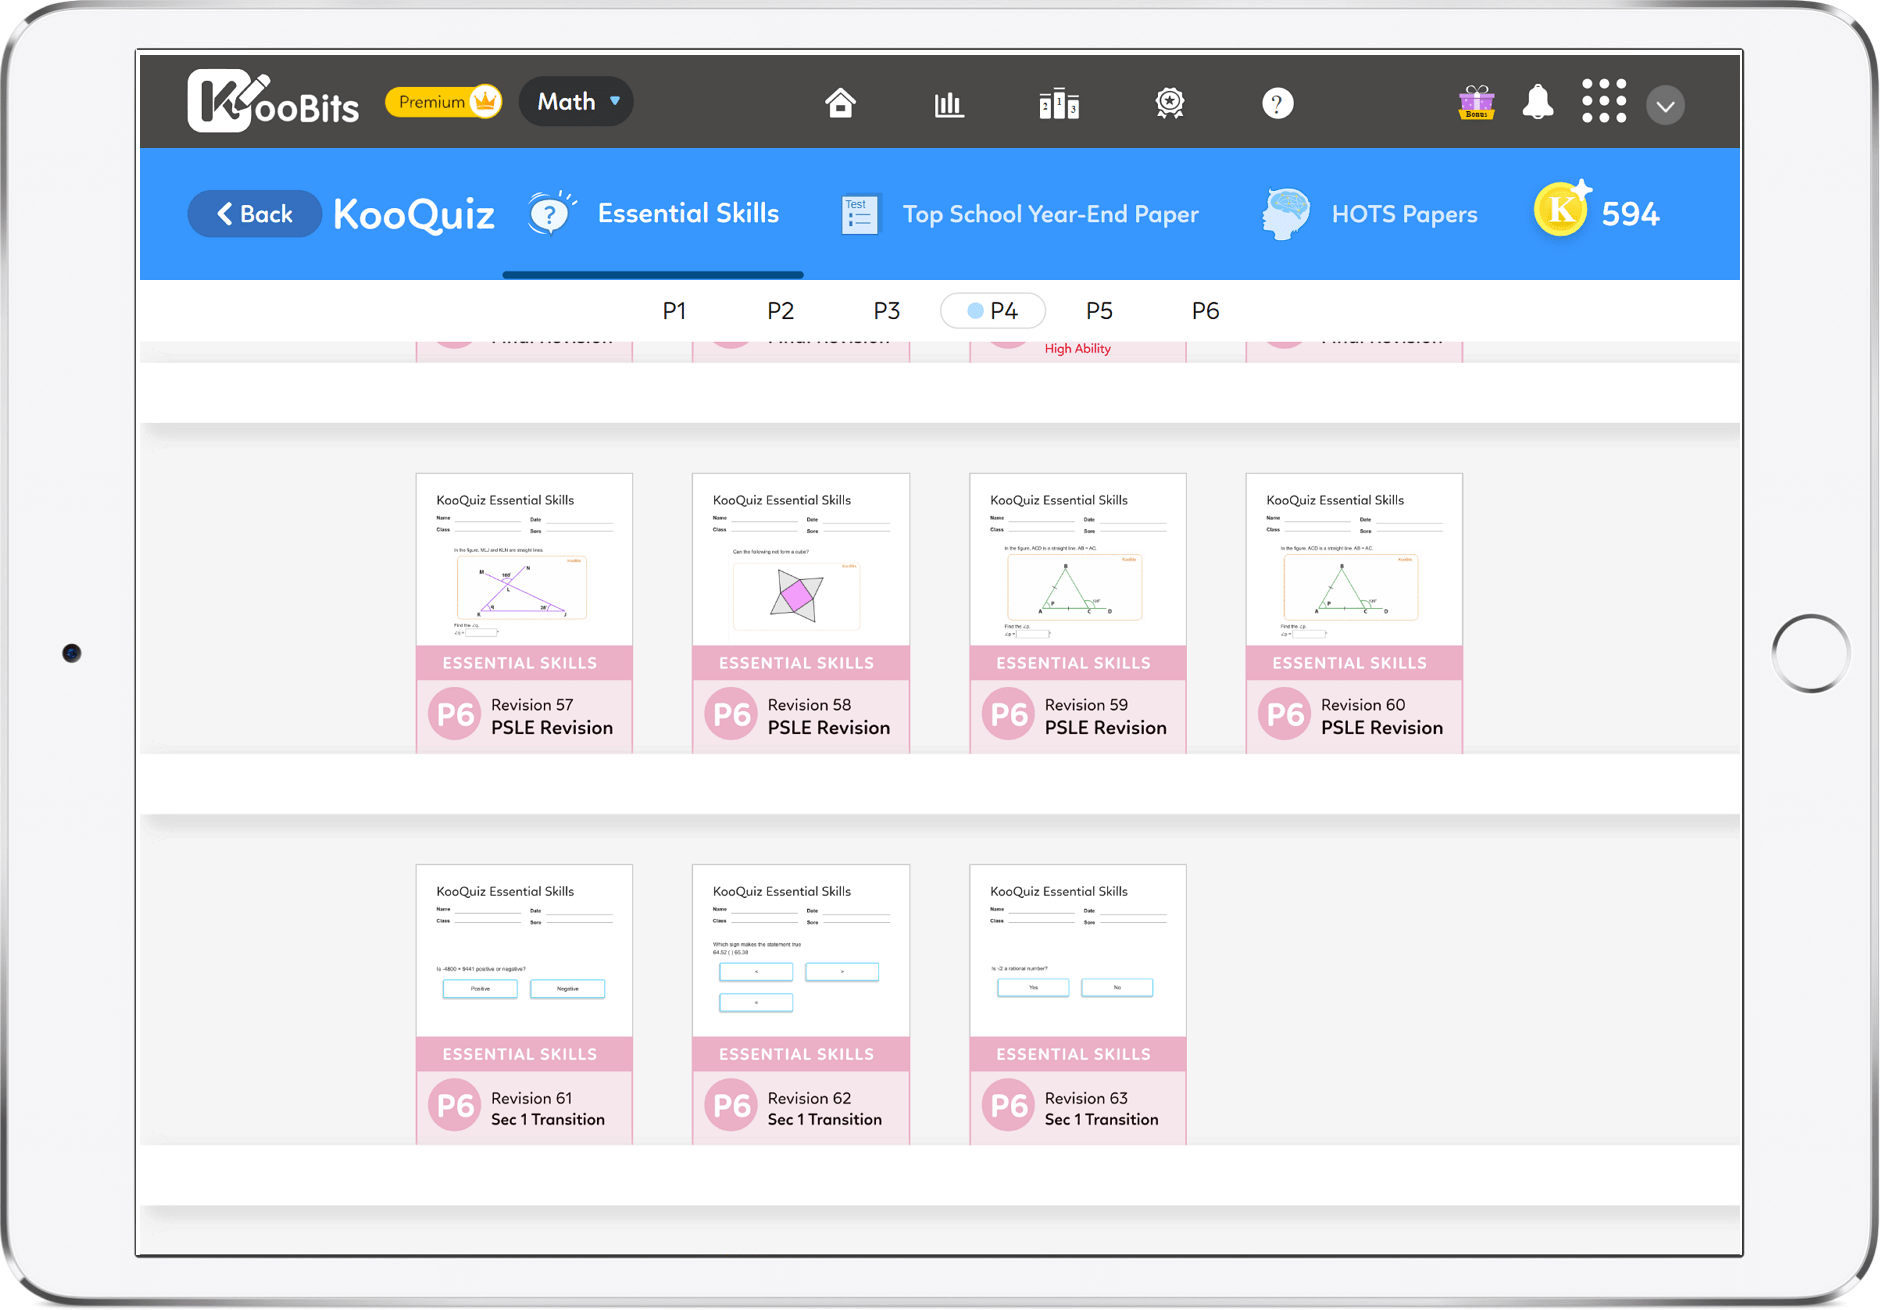Click the awards medal icon
This screenshot has width=1880, height=1310.
pos(1168,103)
